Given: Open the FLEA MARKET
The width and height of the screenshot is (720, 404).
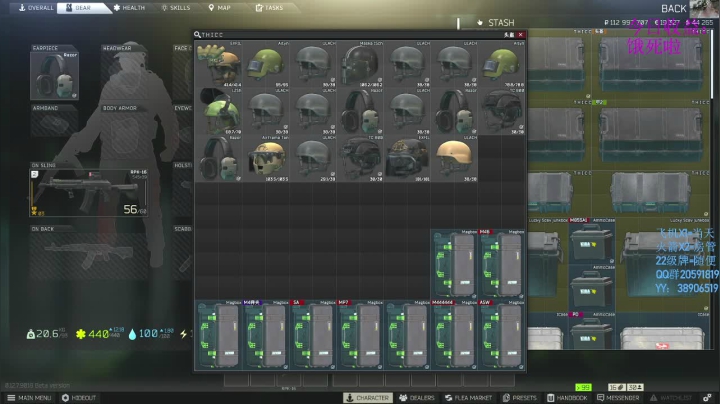Looking at the screenshot, I should [x=468, y=398].
